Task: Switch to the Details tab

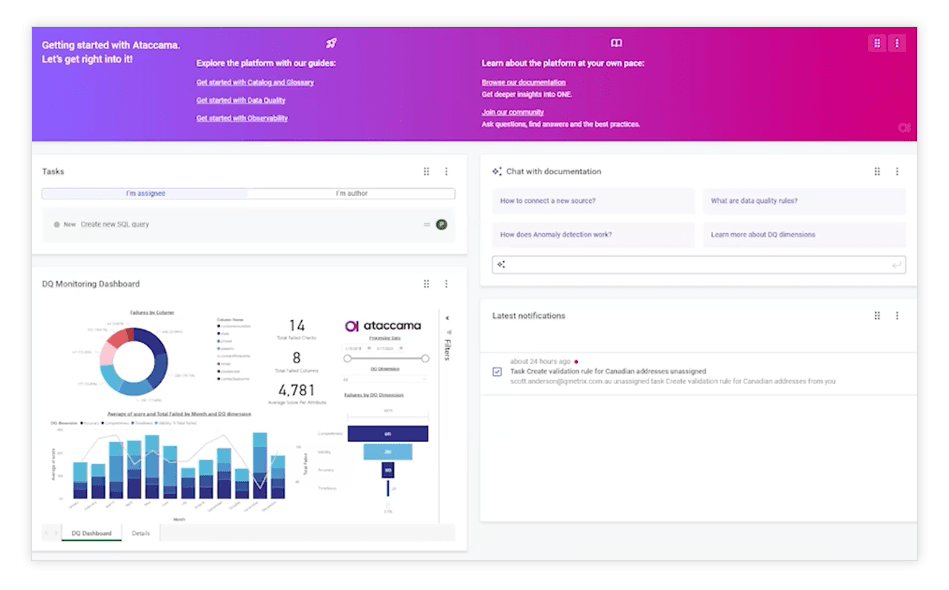Action: click(x=141, y=533)
